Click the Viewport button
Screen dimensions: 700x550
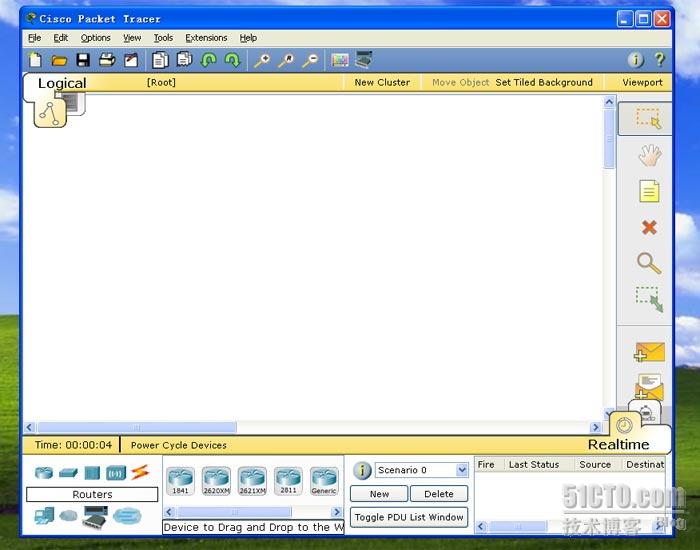point(642,83)
